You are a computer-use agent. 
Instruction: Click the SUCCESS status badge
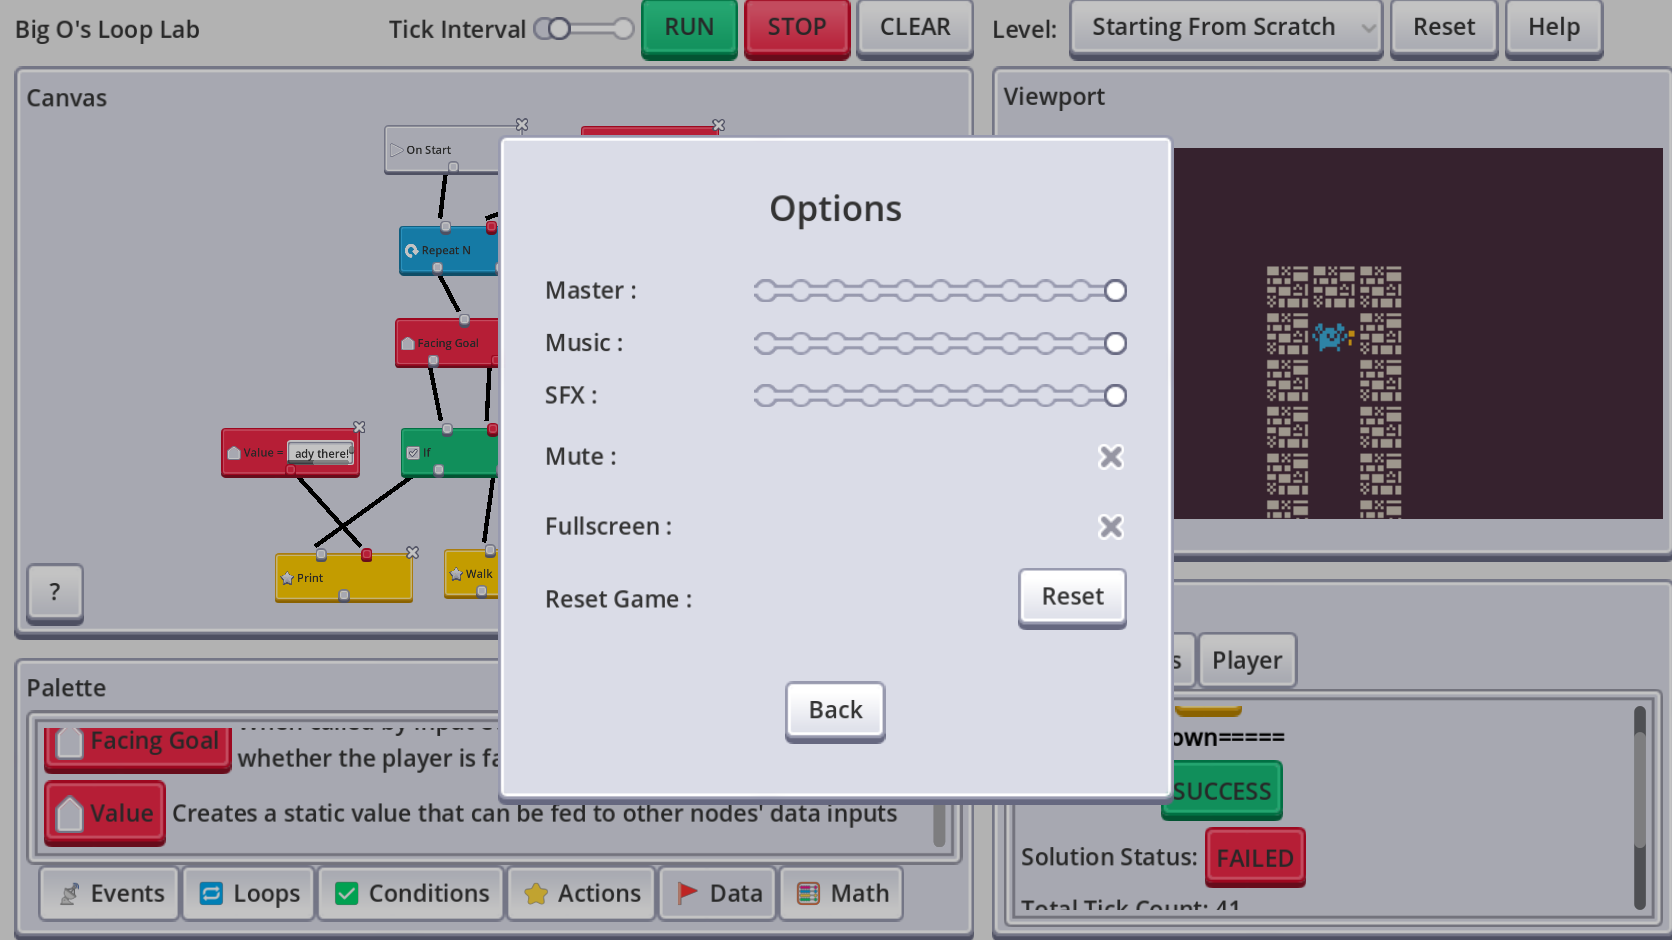pos(1221,791)
